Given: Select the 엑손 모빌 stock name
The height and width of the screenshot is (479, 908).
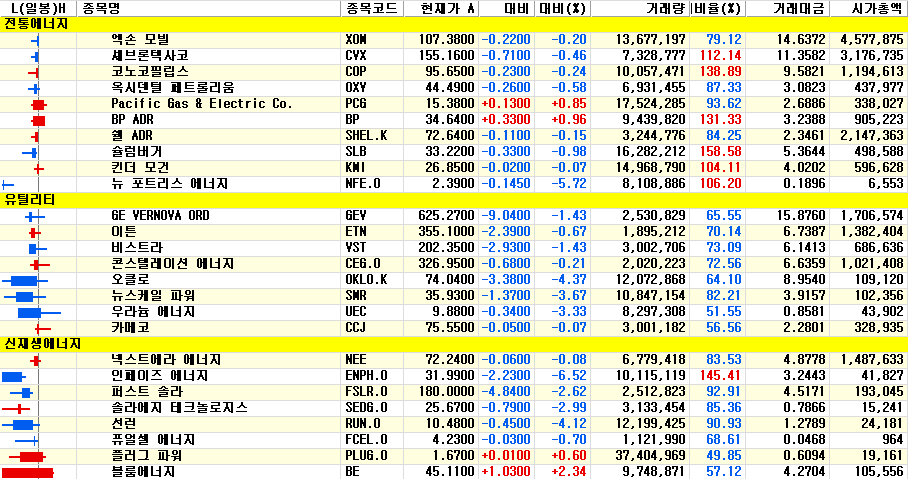Looking at the screenshot, I should pyautogui.click(x=140, y=39).
